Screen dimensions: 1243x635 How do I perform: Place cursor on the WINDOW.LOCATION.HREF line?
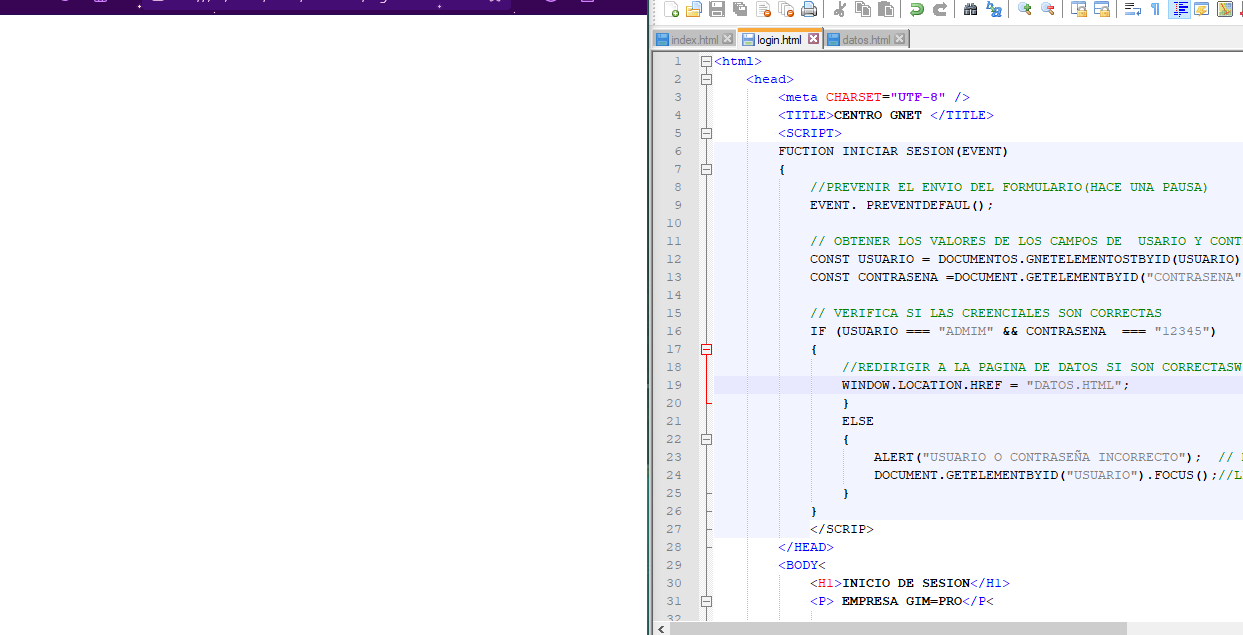[x=984, y=385]
